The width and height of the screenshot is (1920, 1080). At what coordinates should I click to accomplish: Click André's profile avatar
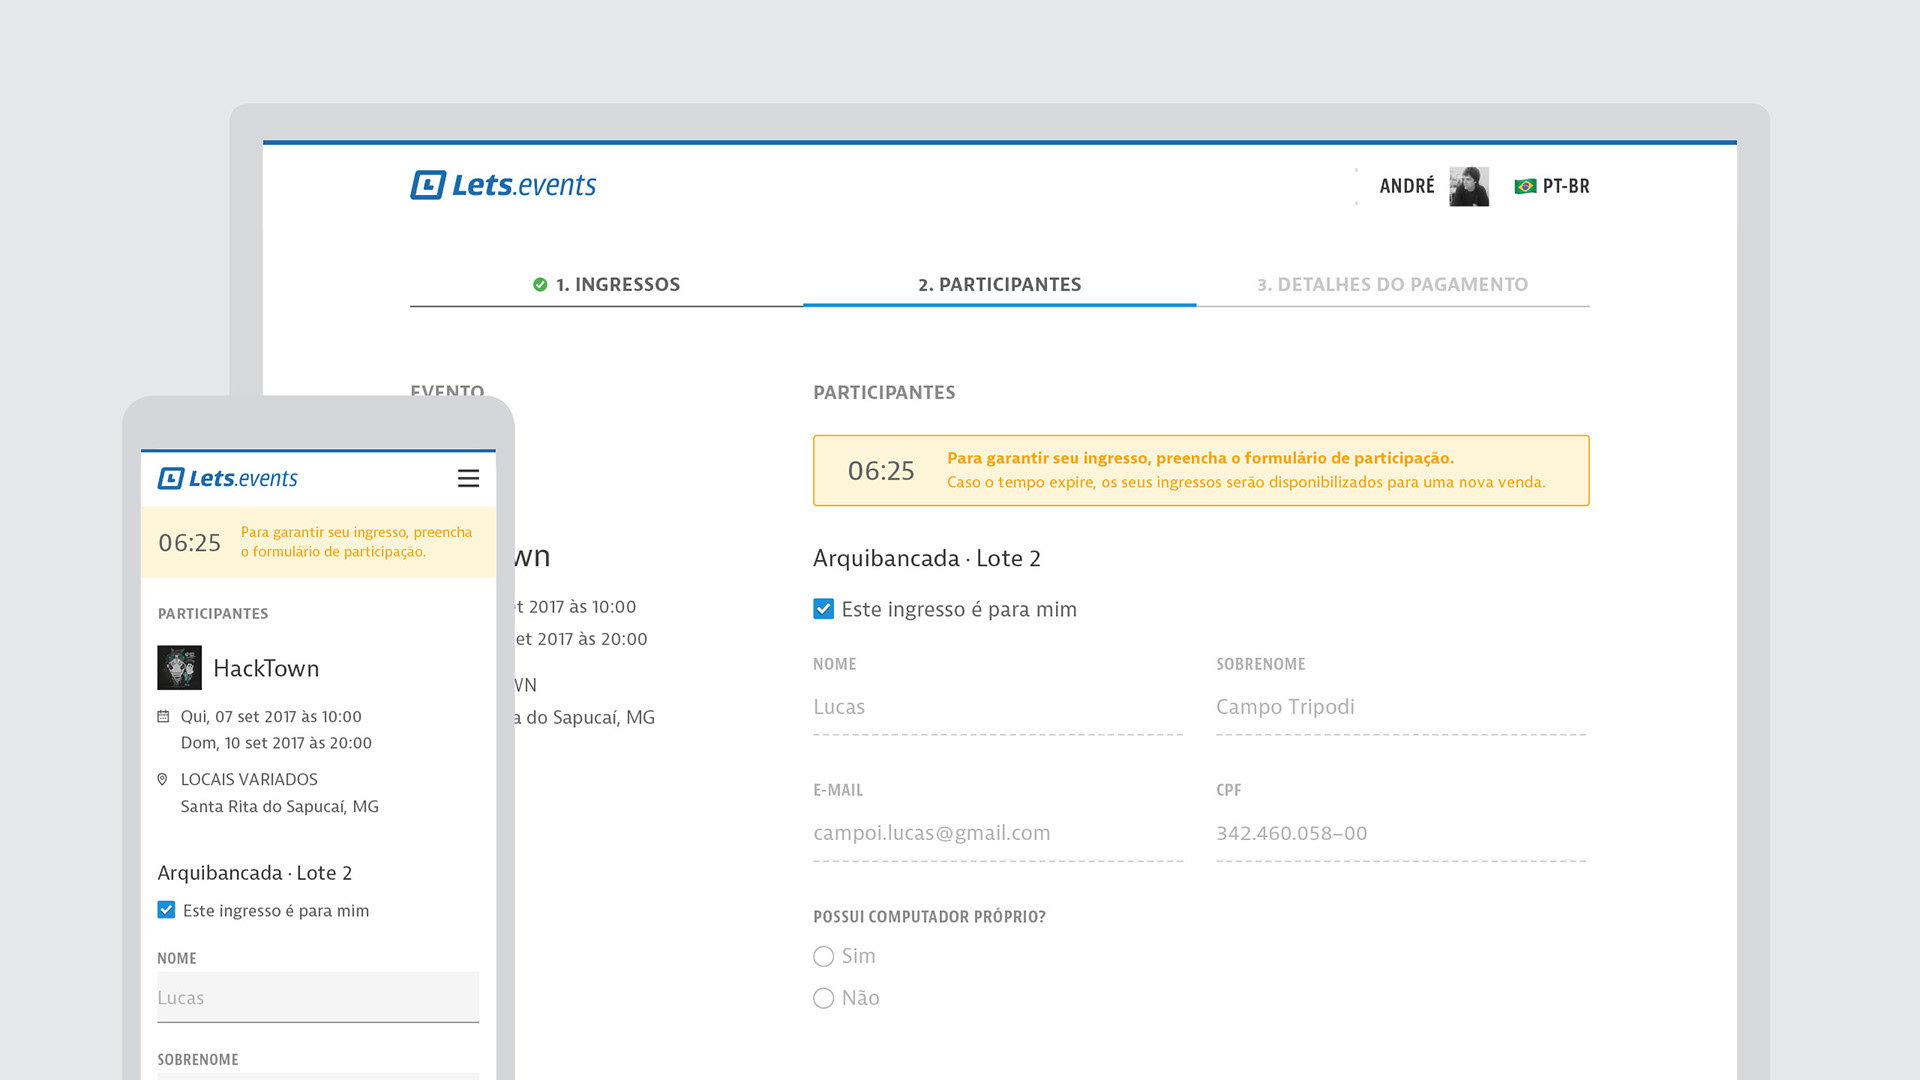[x=1468, y=186]
